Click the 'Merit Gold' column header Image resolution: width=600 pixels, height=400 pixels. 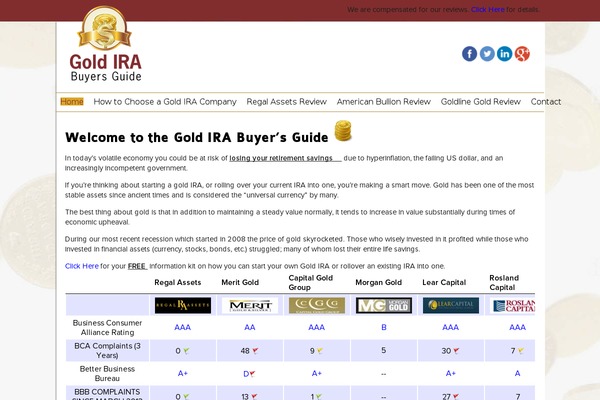point(240,282)
